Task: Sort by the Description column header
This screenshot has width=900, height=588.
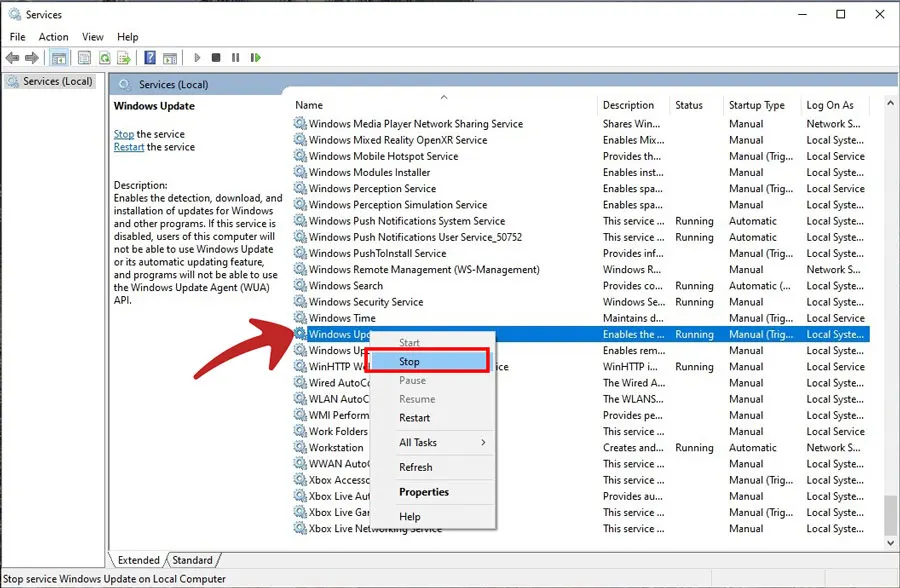Action: coord(634,105)
